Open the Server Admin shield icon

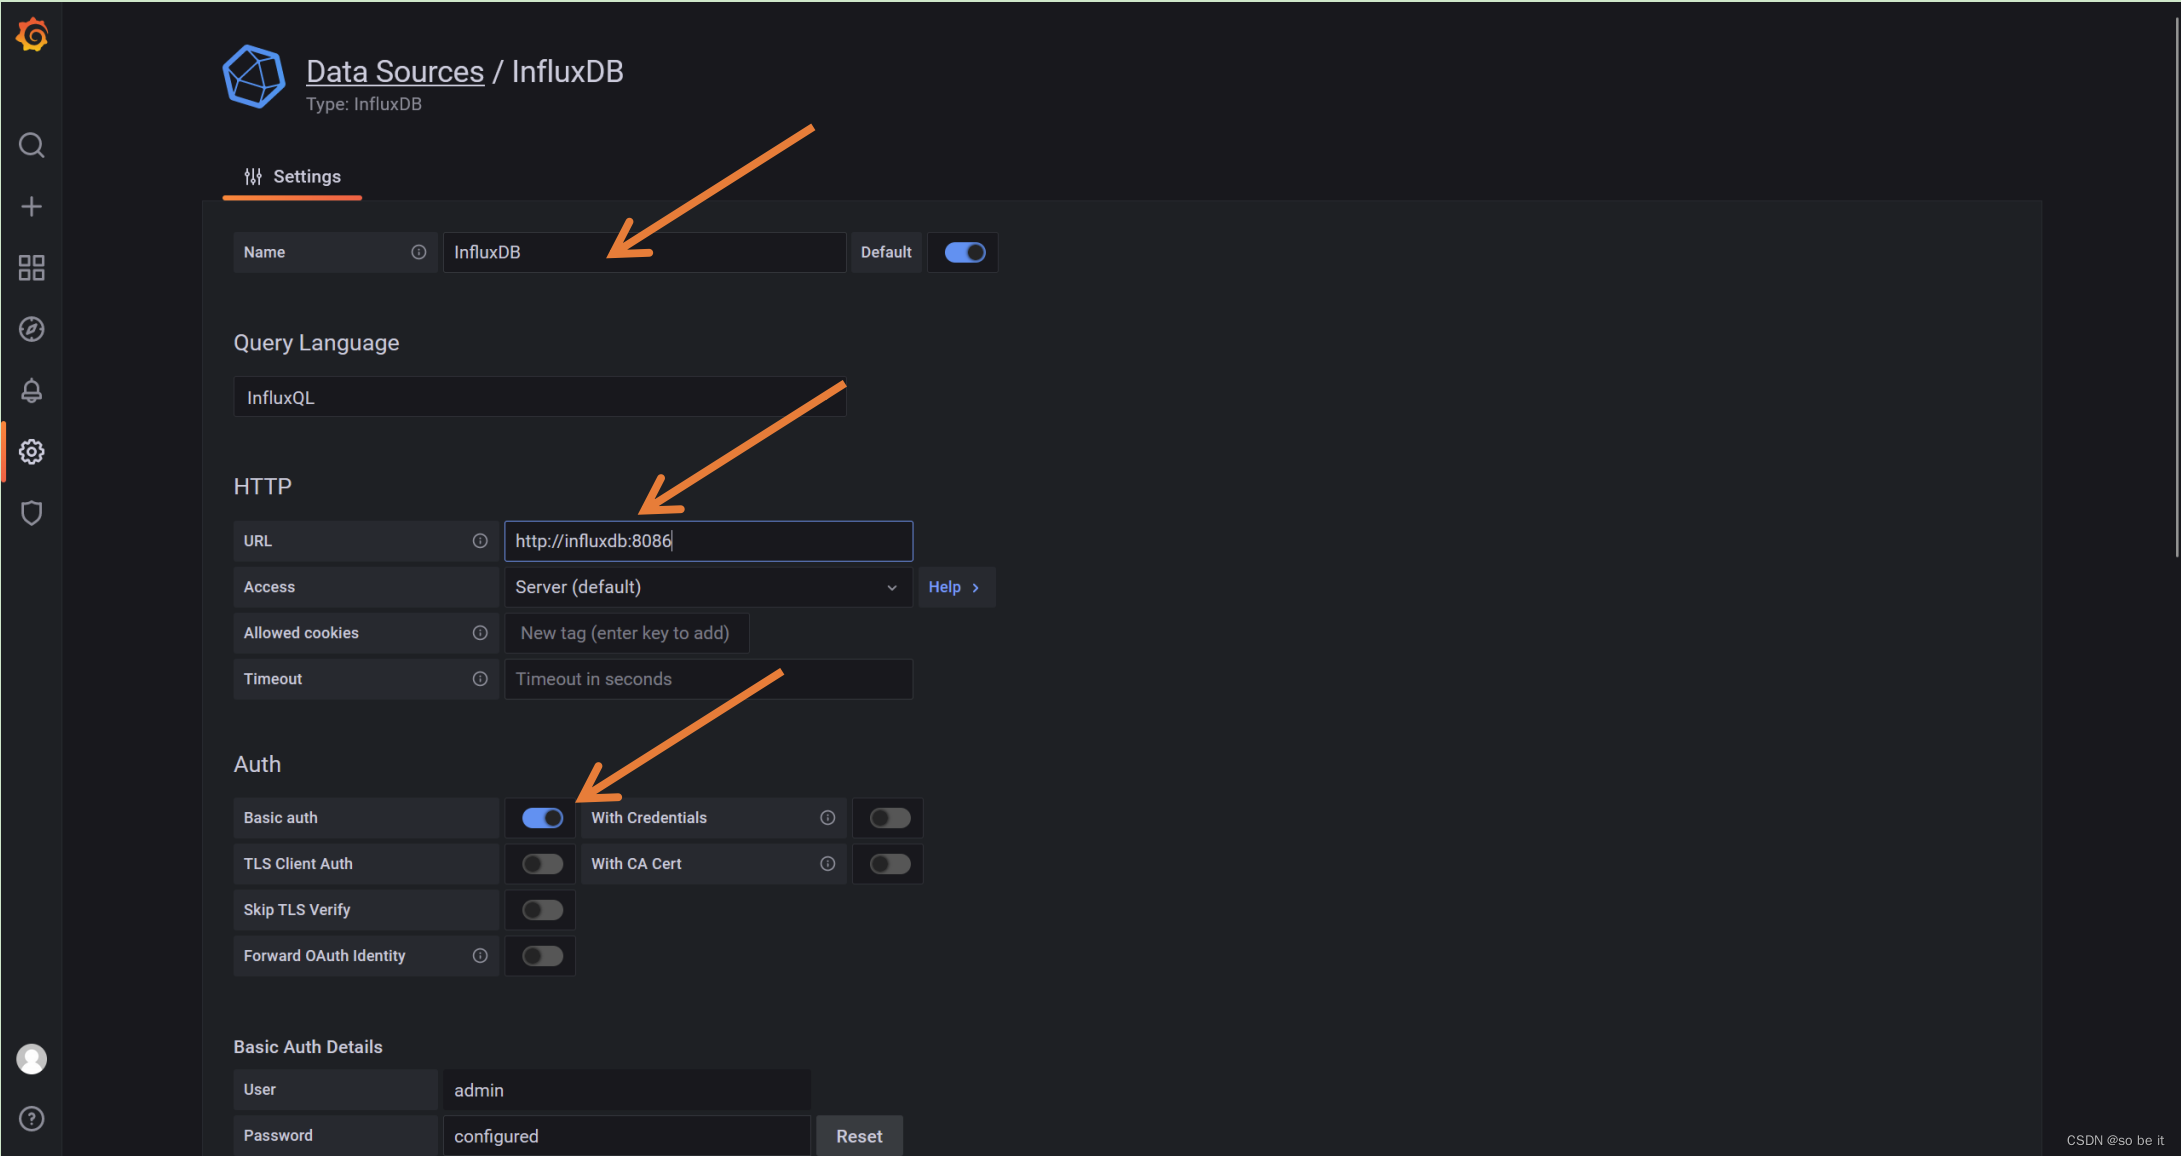[32, 513]
